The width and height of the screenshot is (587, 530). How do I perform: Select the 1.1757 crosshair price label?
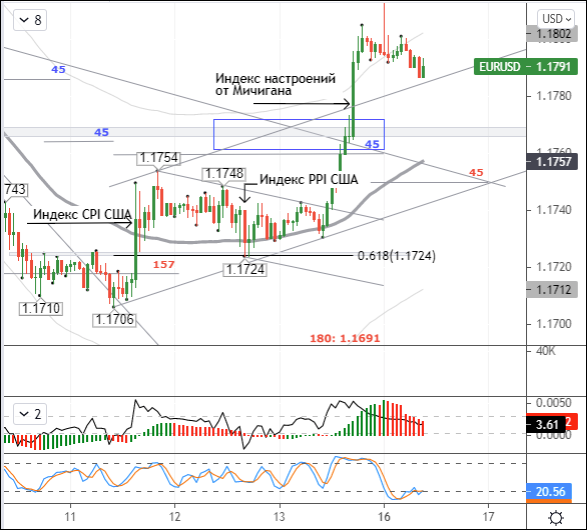pyautogui.click(x=552, y=162)
